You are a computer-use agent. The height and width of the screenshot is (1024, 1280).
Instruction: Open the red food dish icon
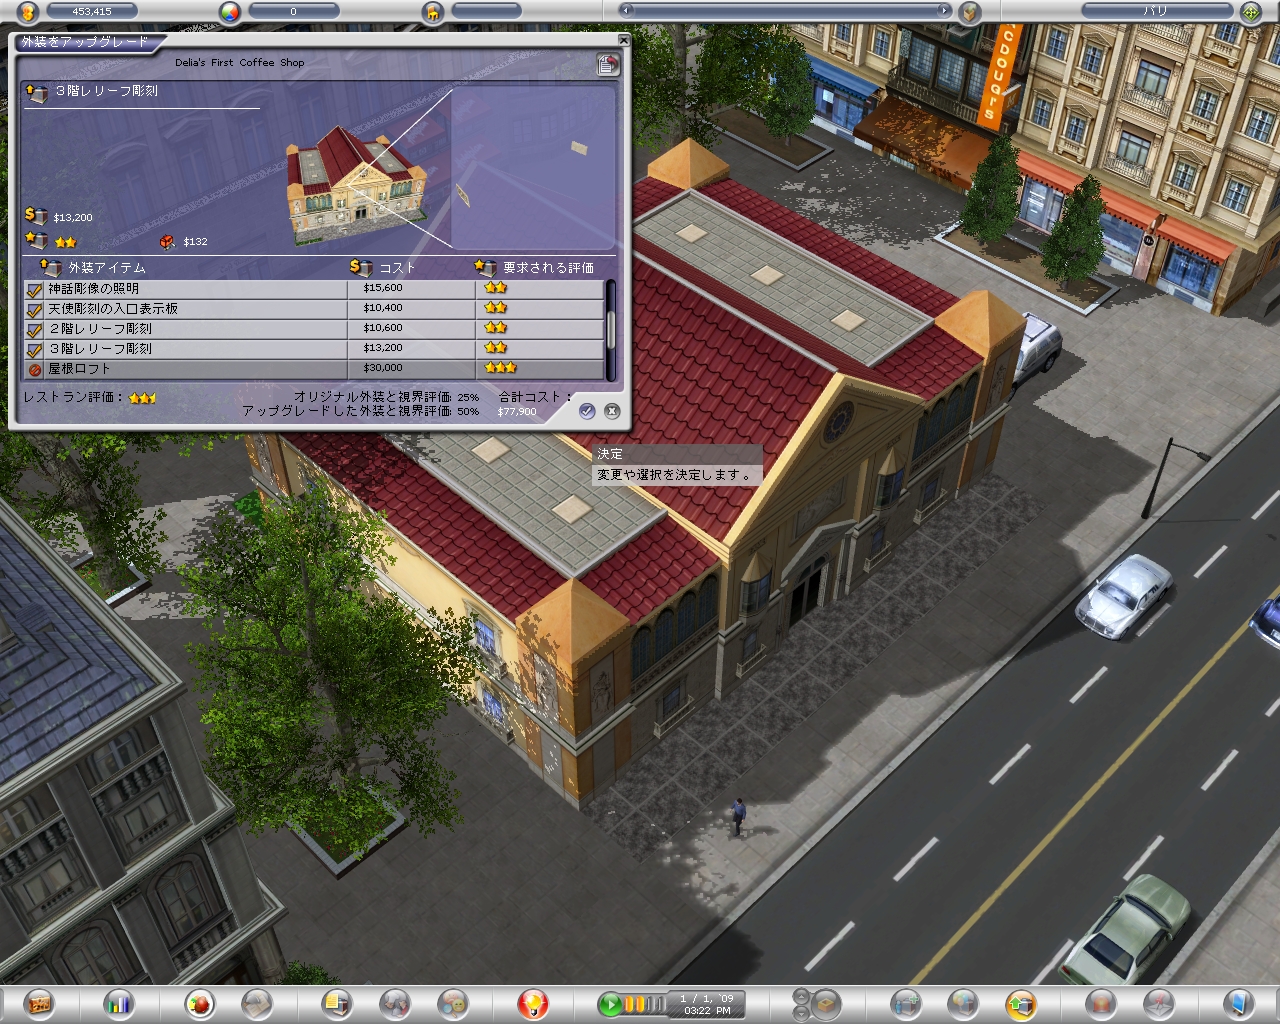[201, 1003]
